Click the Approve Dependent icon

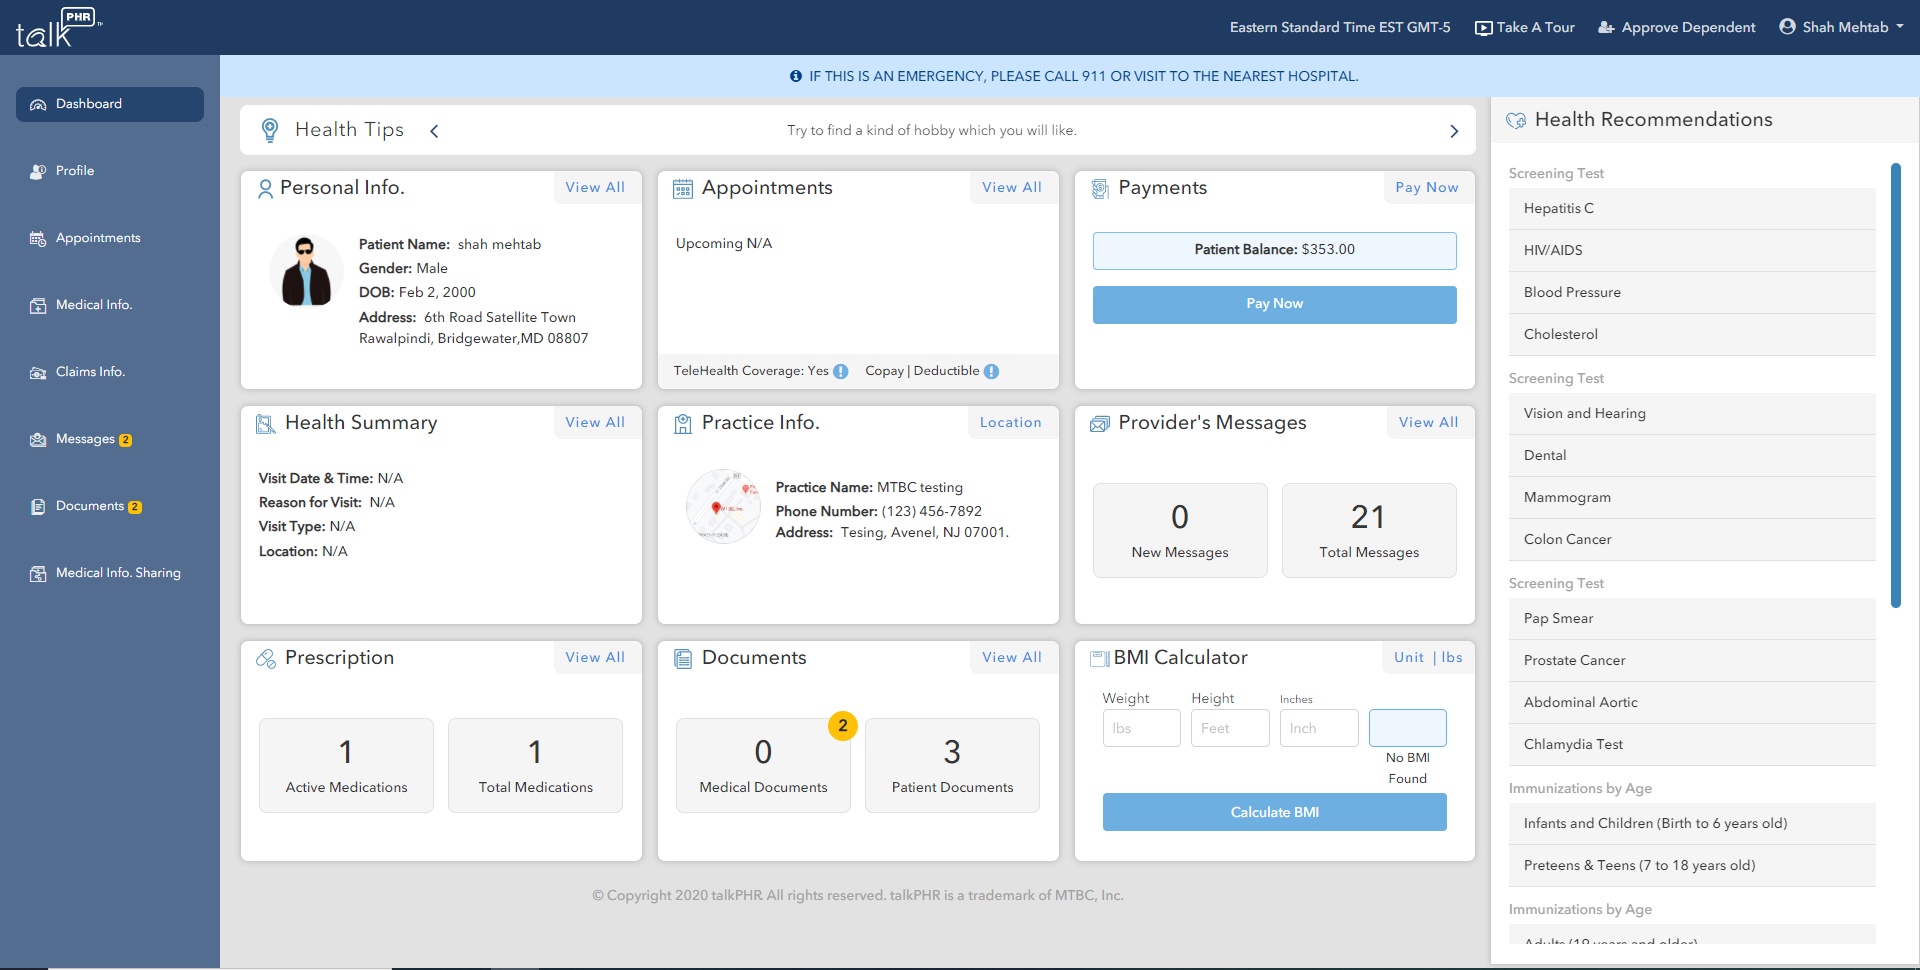point(1606,28)
